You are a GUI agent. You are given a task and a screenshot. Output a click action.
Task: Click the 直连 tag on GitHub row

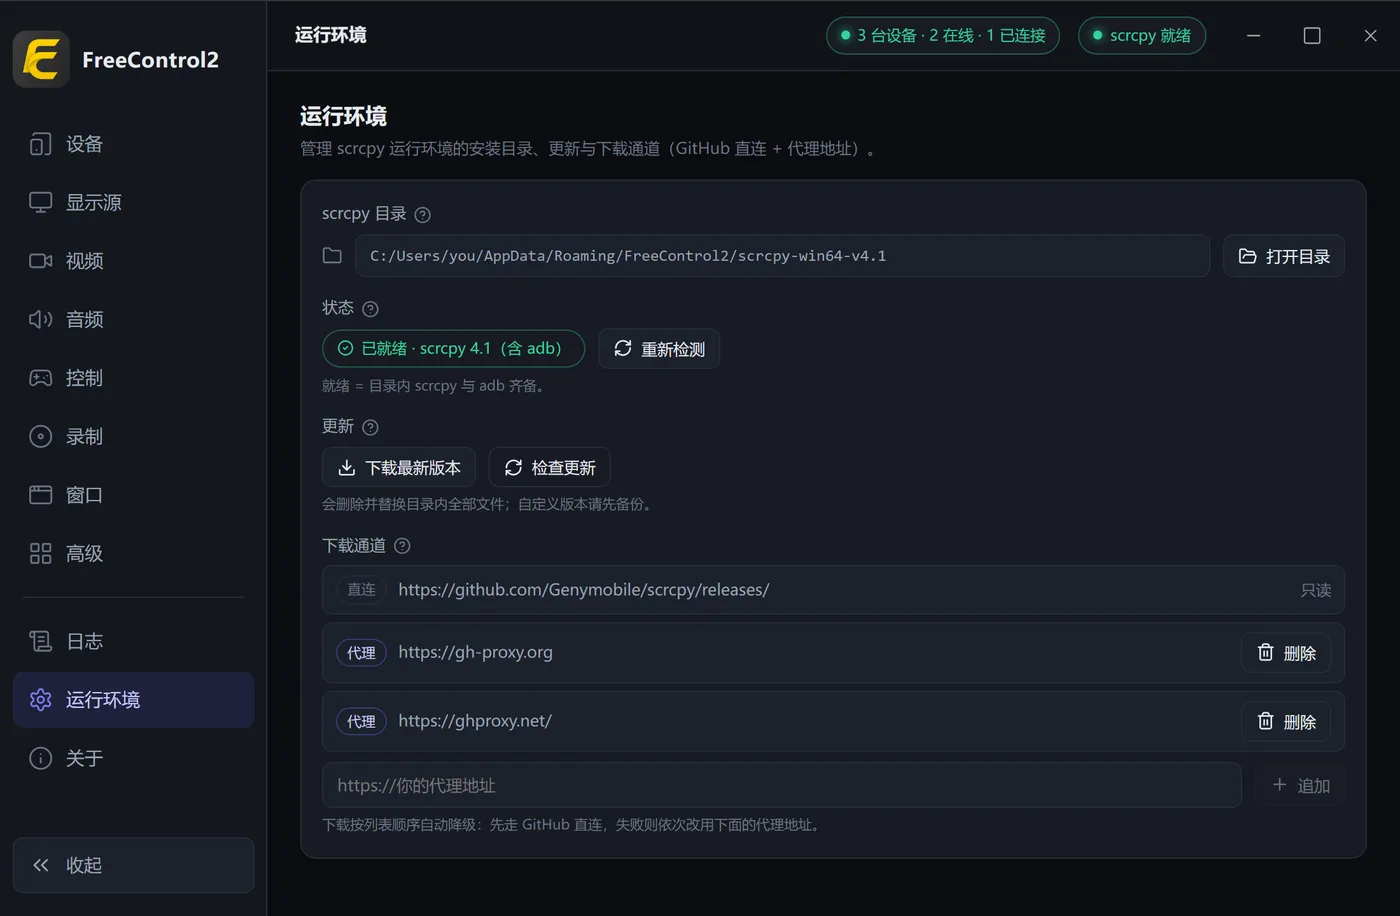click(x=361, y=590)
